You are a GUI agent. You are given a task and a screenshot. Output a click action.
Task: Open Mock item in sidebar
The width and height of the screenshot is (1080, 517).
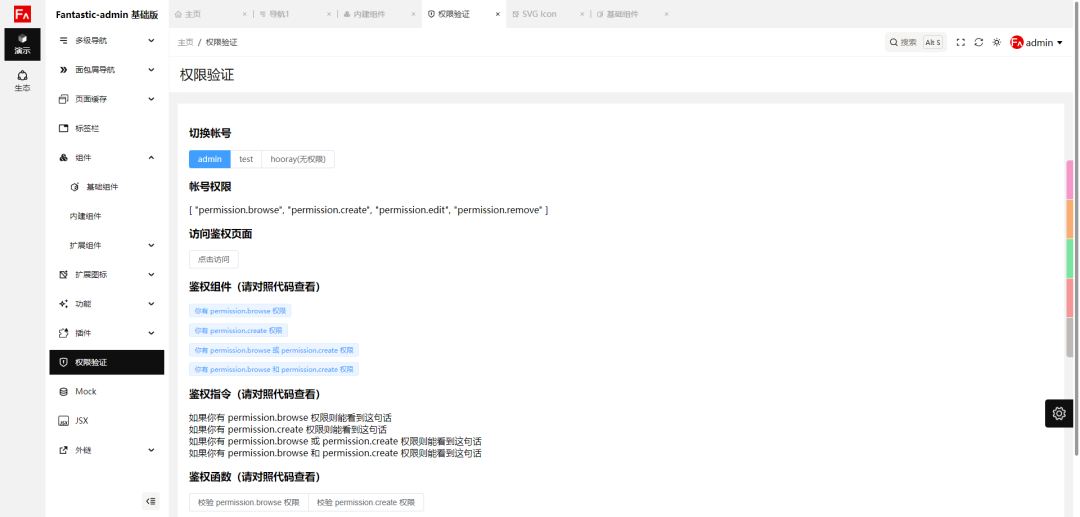[86, 392]
